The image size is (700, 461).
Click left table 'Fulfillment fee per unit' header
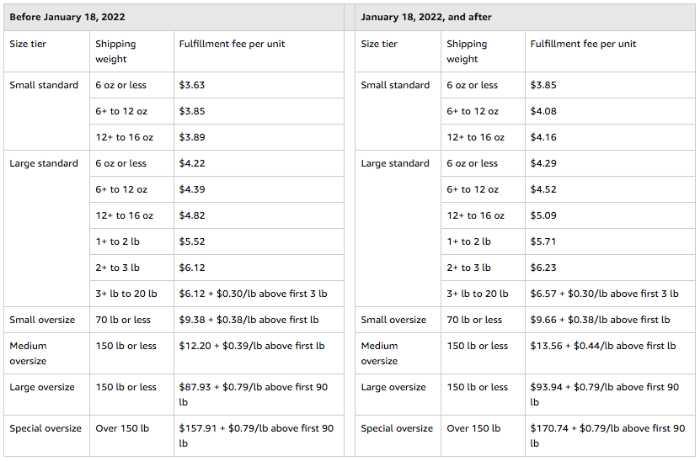232,44
